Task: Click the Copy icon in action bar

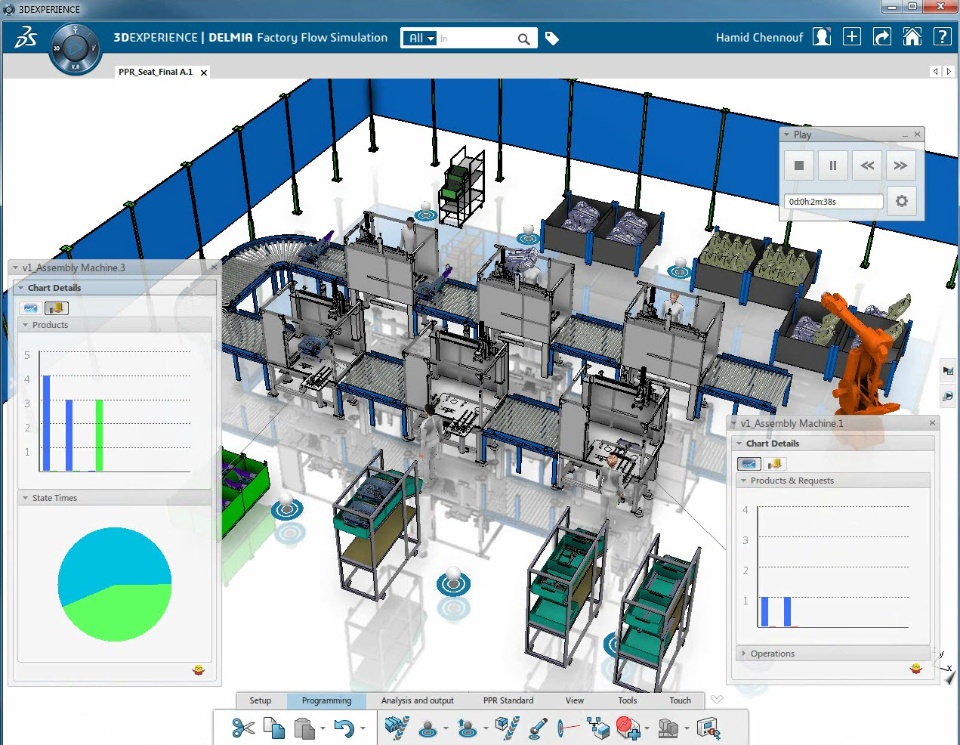Action: (x=274, y=728)
